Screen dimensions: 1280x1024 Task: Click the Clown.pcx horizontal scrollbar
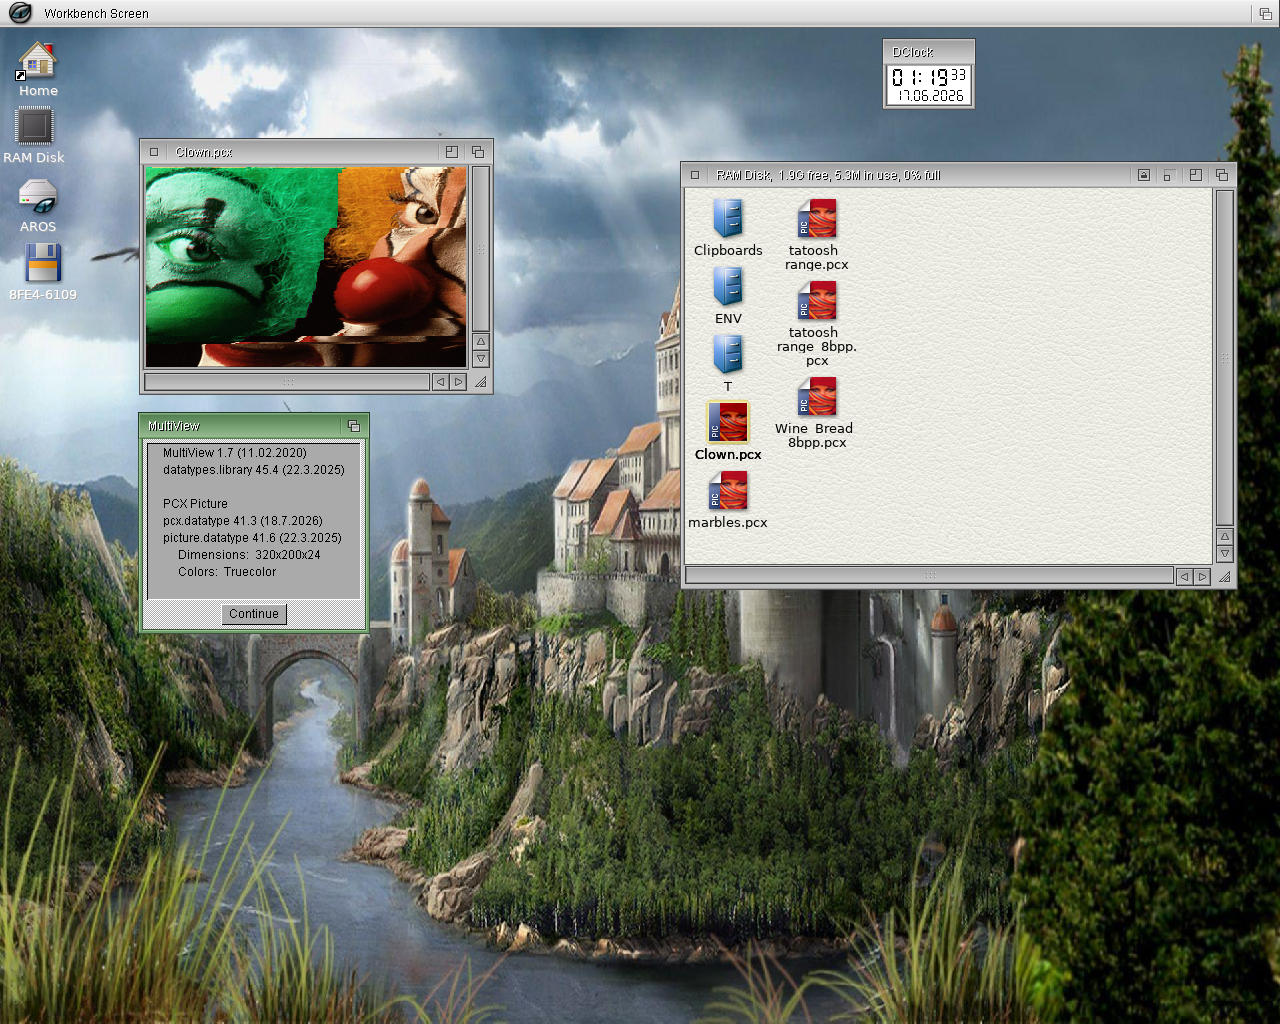tap(288, 382)
